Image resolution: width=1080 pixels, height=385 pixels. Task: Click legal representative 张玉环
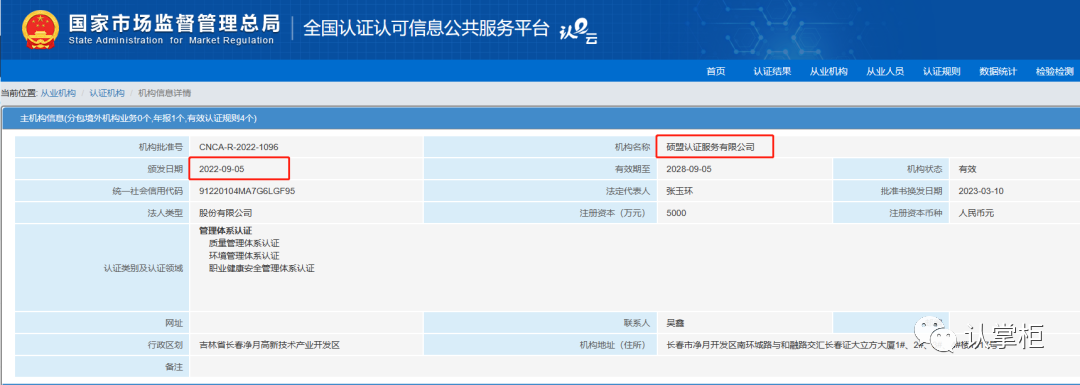click(x=680, y=191)
